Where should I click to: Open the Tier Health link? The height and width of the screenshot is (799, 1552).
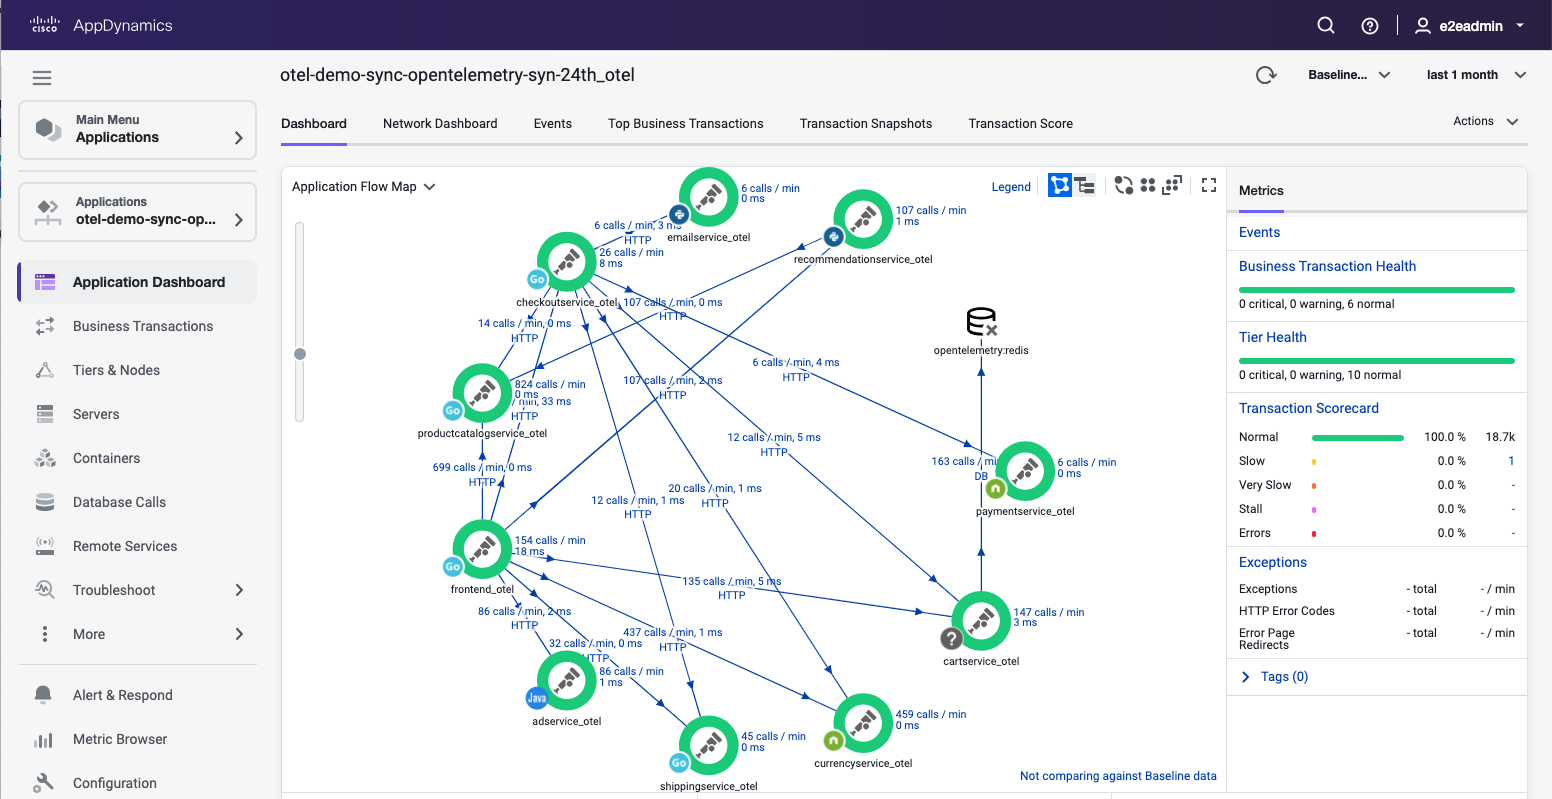point(1272,337)
